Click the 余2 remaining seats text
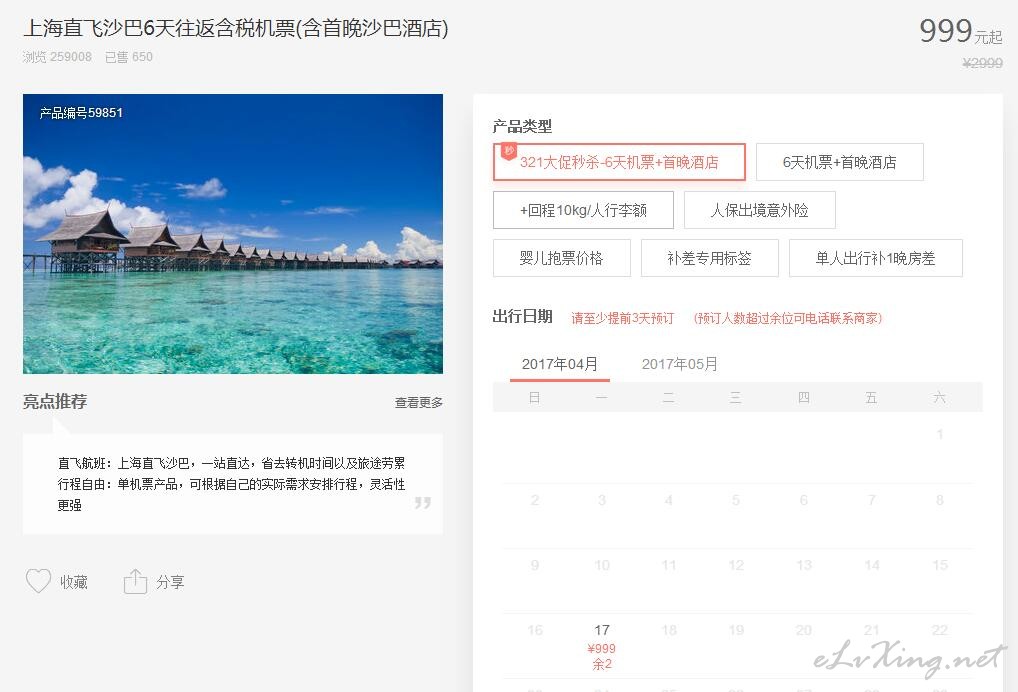The image size is (1018, 692). (602, 664)
